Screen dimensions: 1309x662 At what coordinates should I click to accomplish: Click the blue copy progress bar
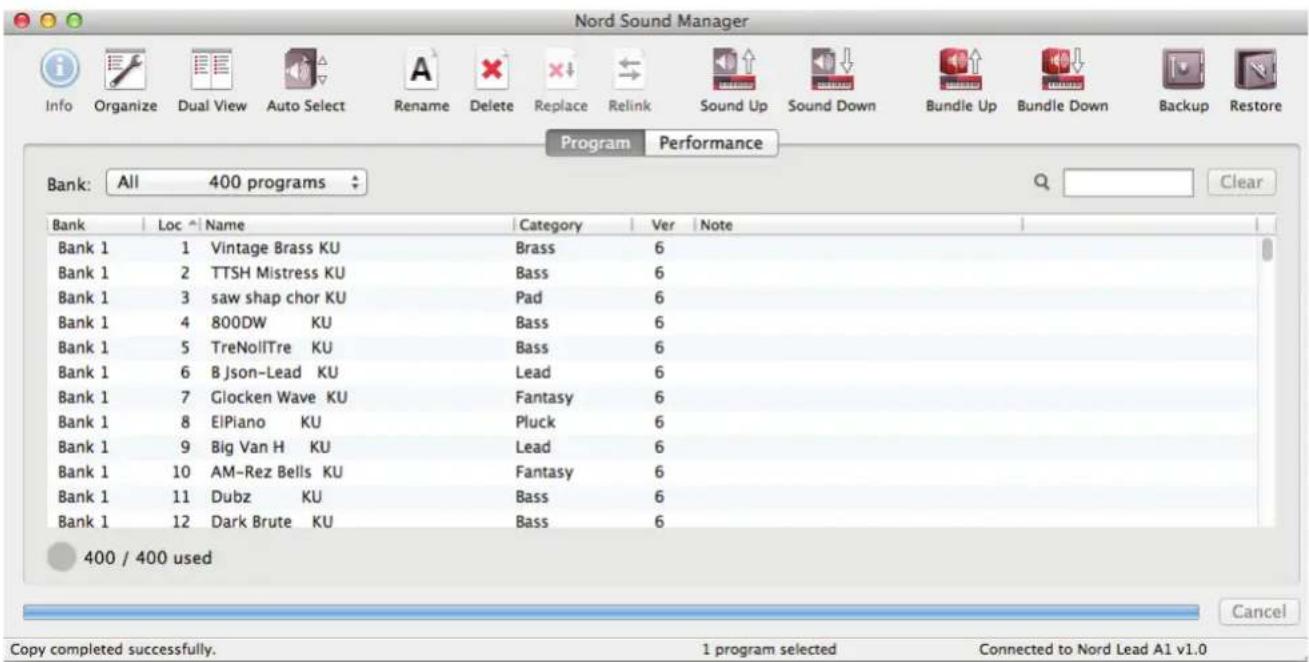[x=610, y=612]
